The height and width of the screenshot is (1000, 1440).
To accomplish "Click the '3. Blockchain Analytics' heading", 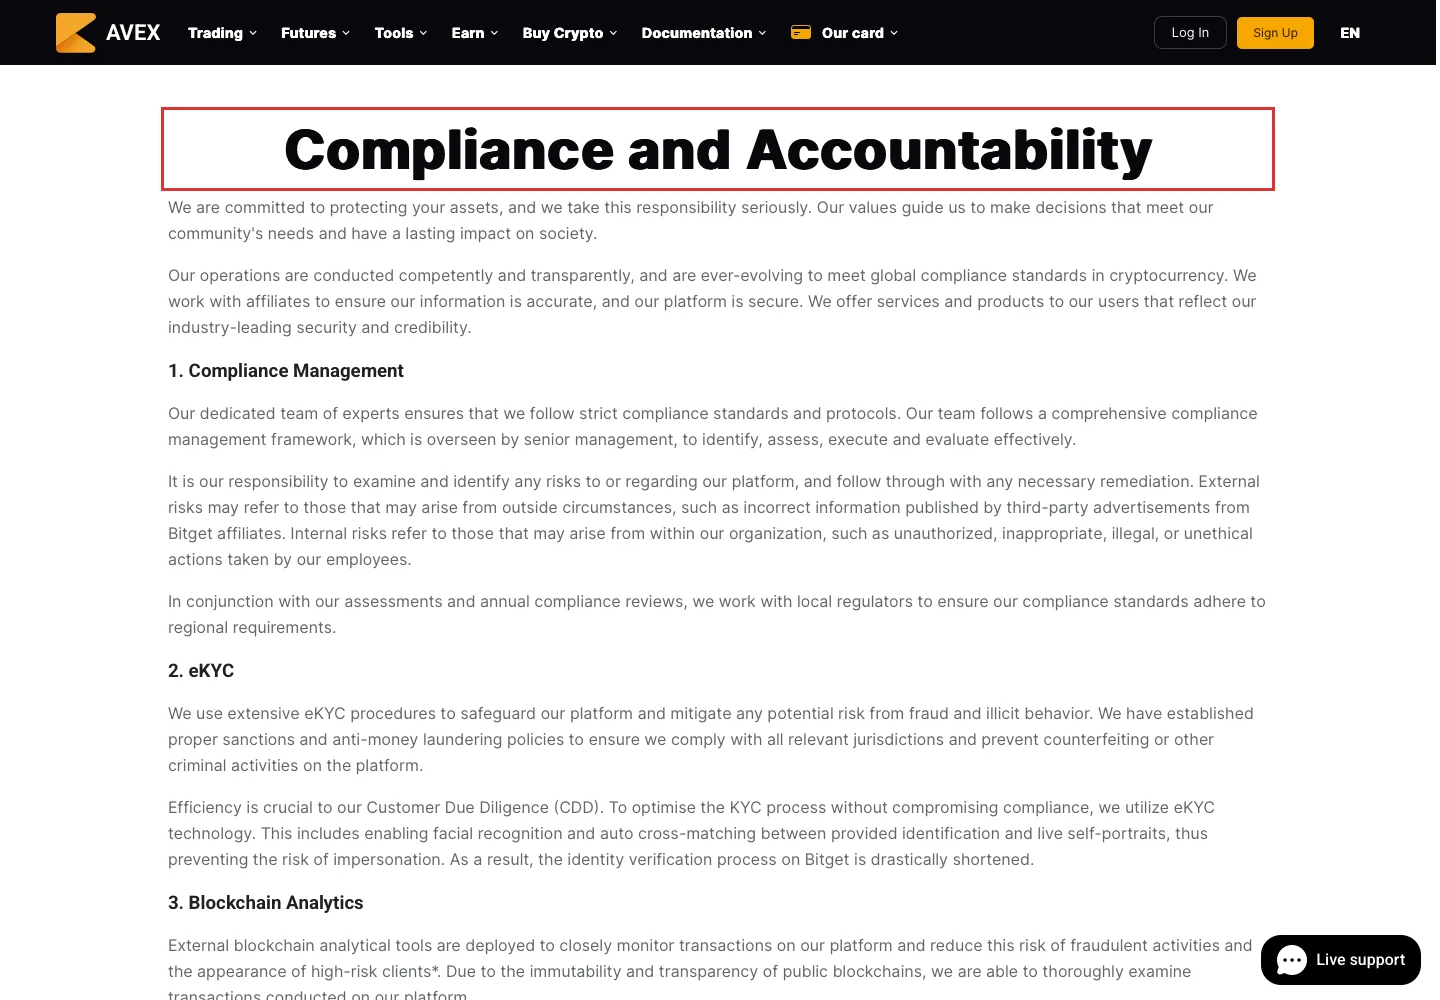I will [x=266, y=903].
